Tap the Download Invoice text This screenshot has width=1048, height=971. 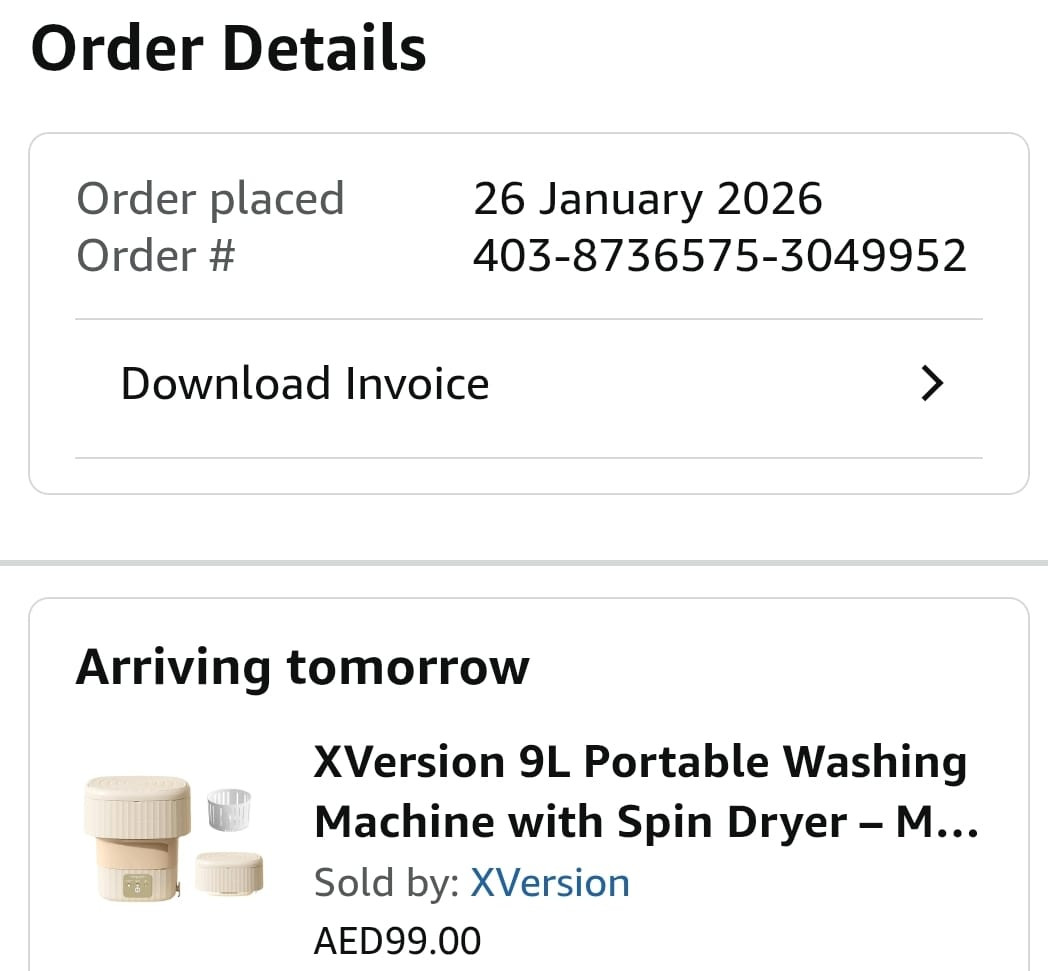click(305, 384)
